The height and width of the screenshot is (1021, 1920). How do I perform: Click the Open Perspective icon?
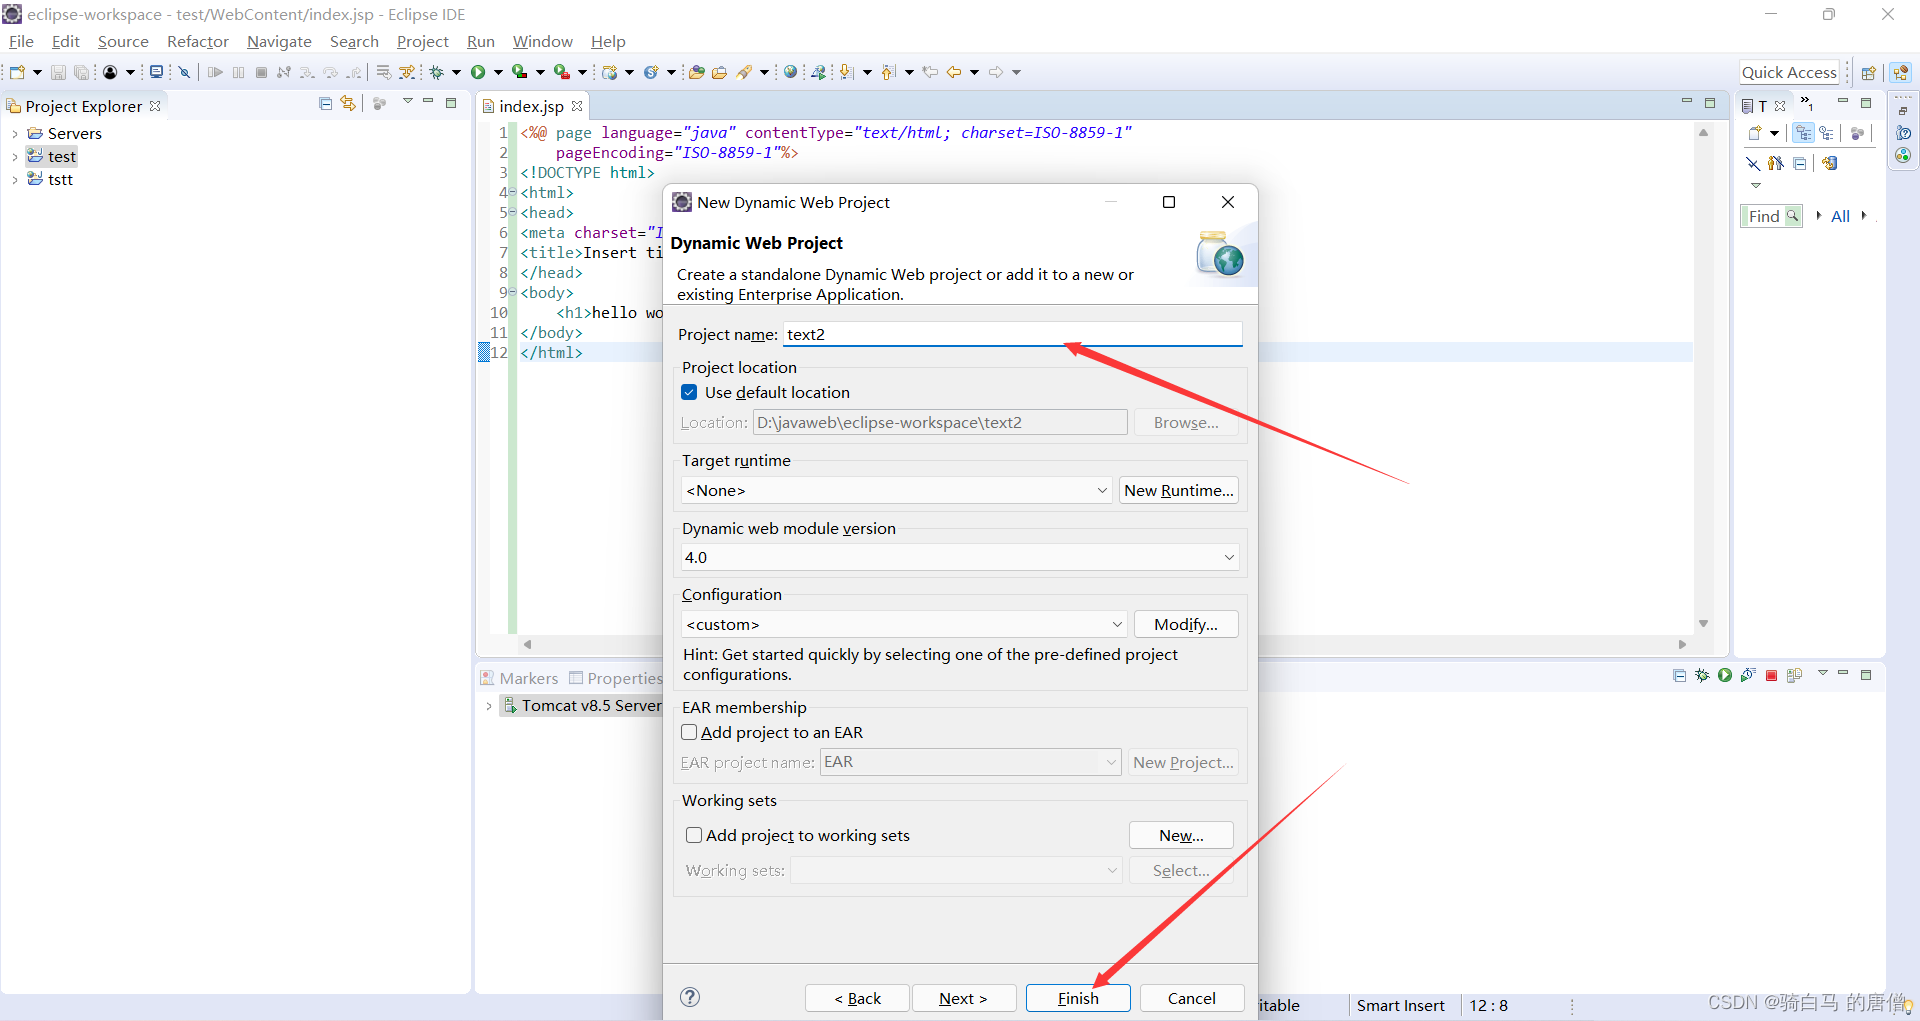[x=1868, y=72]
